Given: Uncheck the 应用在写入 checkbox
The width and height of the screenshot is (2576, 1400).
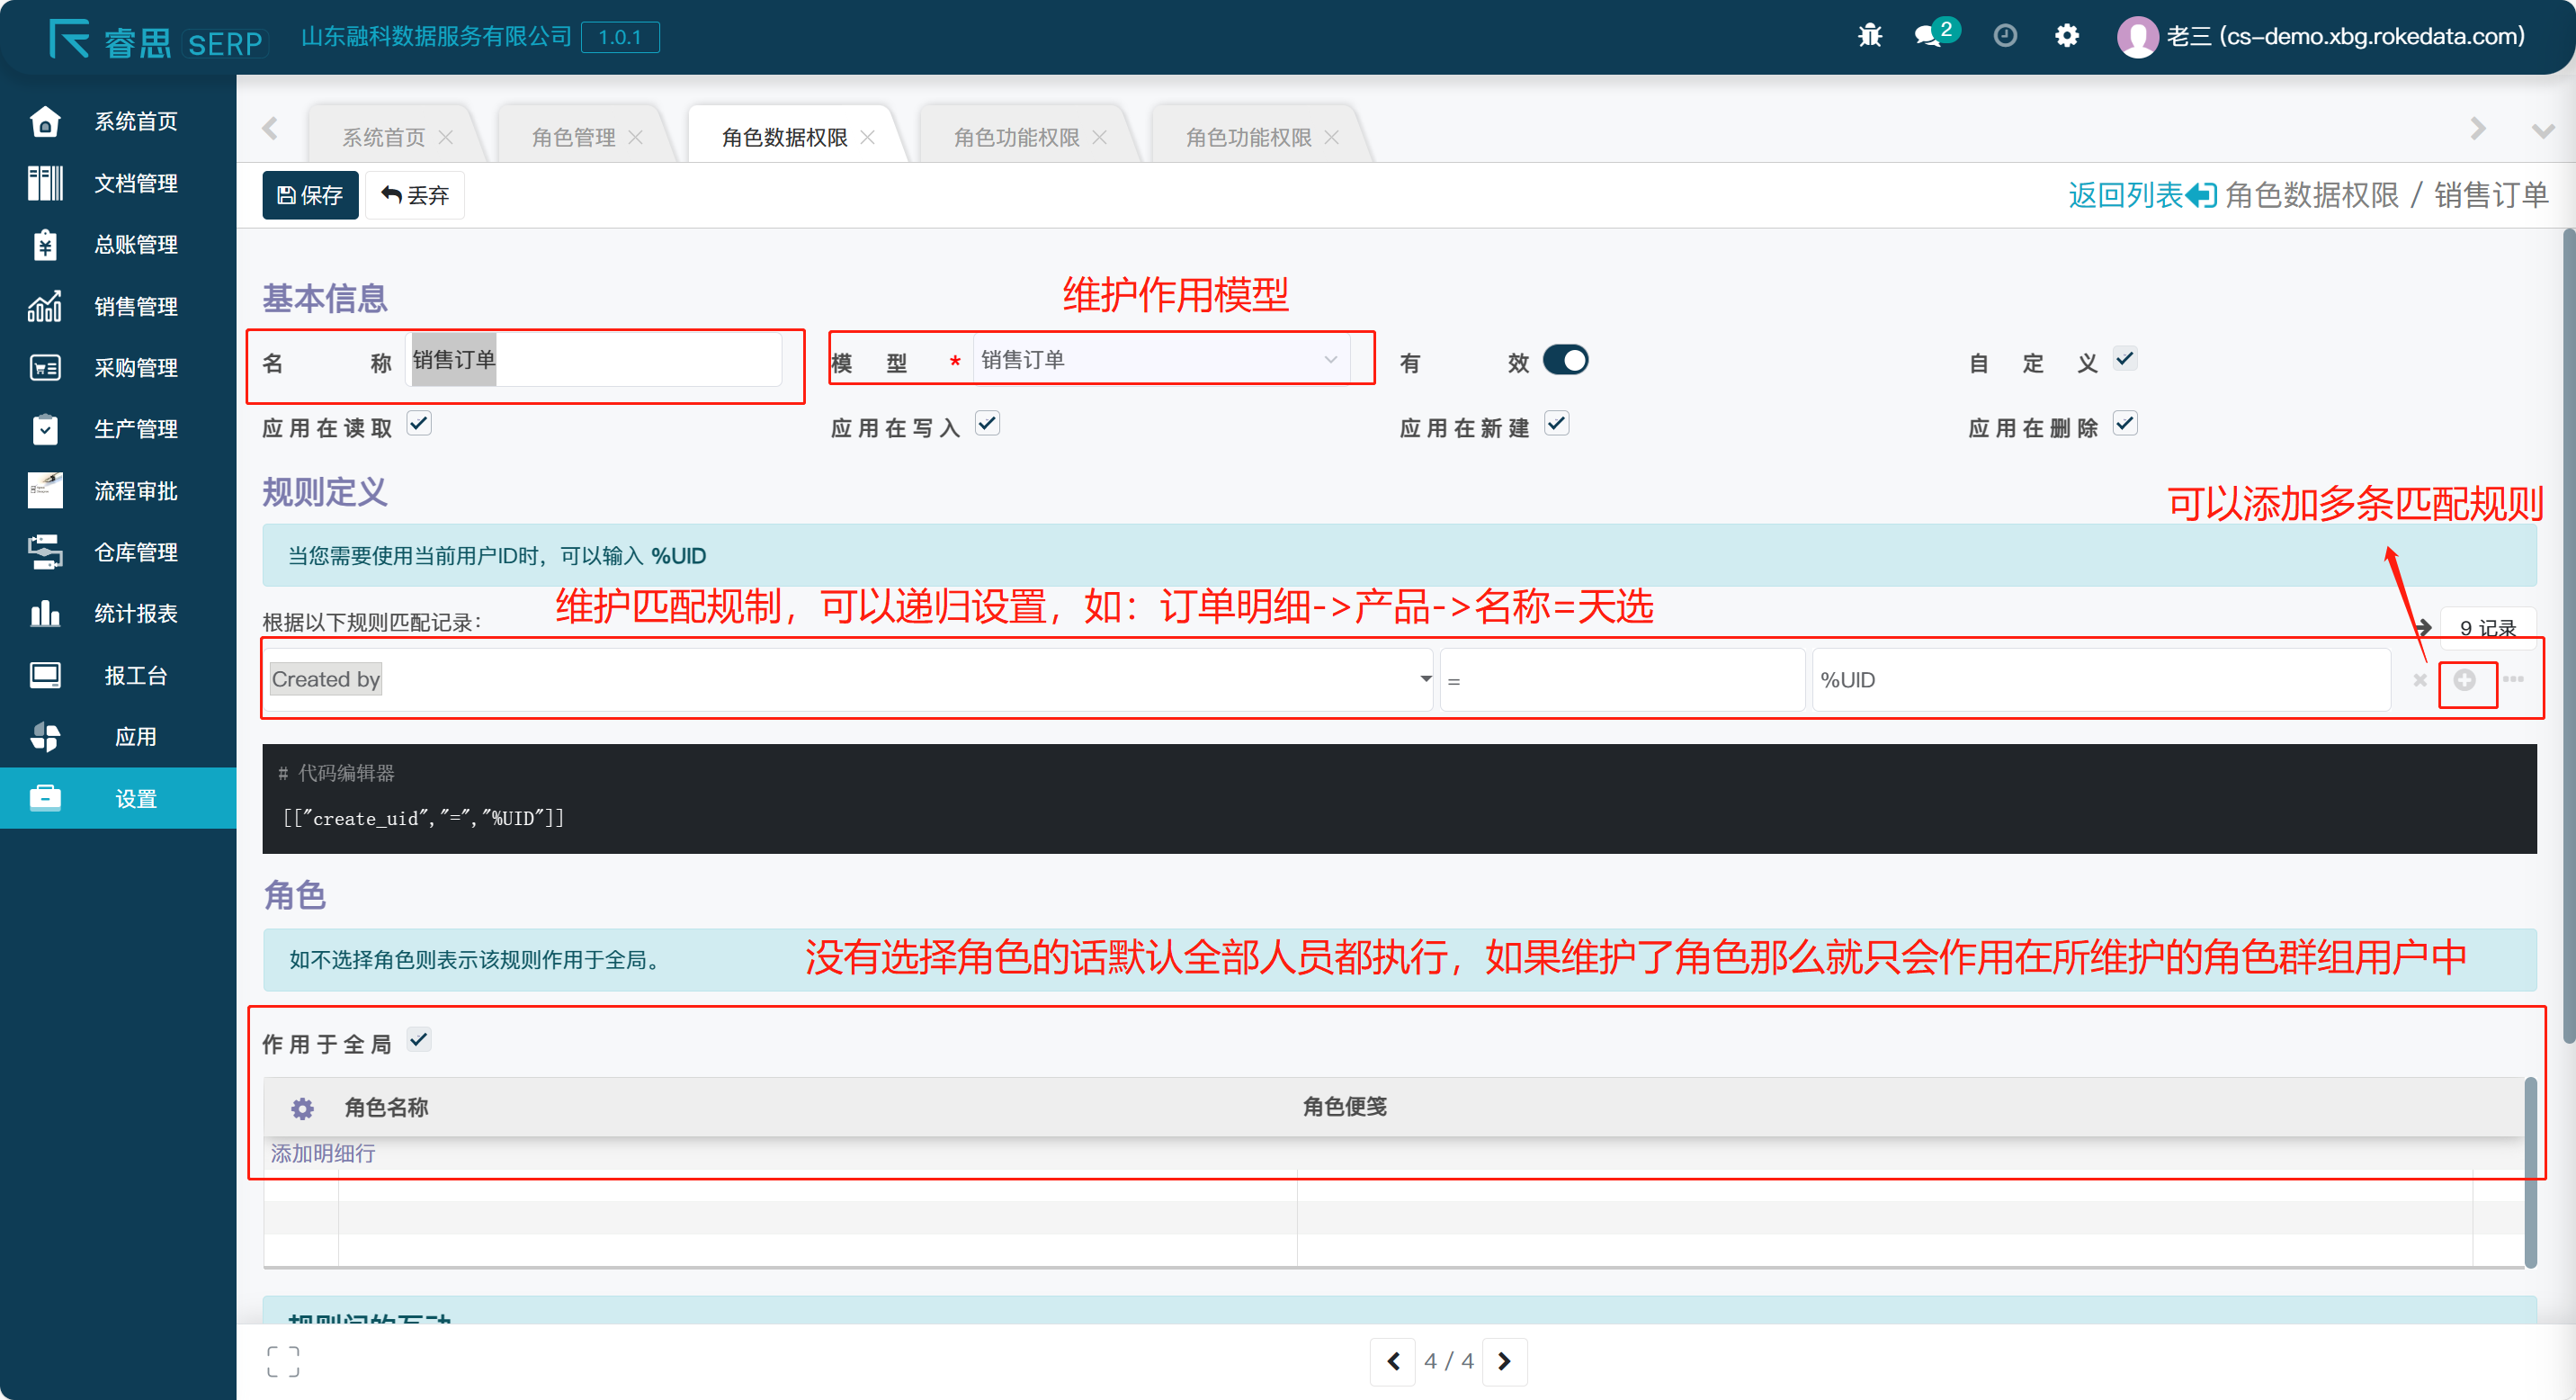Looking at the screenshot, I should [988, 423].
